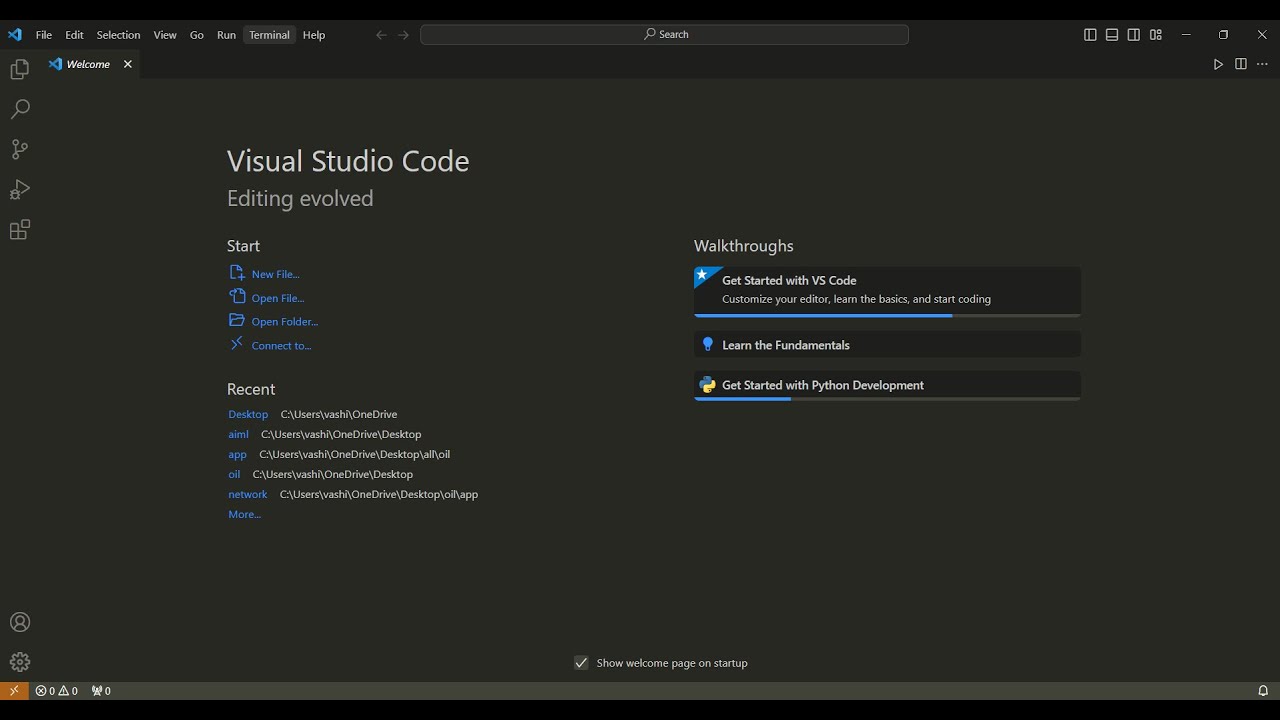Screen dimensions: 1280x720
Task: Open the recent aiml folder
Action: click(x=238, y=434)
